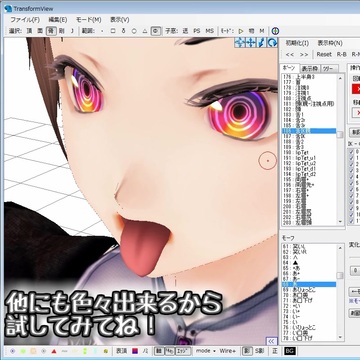Click the rotate view icon in the viewport corner
The width and height of the screenshot is (360, 360).
pos(272,42)
